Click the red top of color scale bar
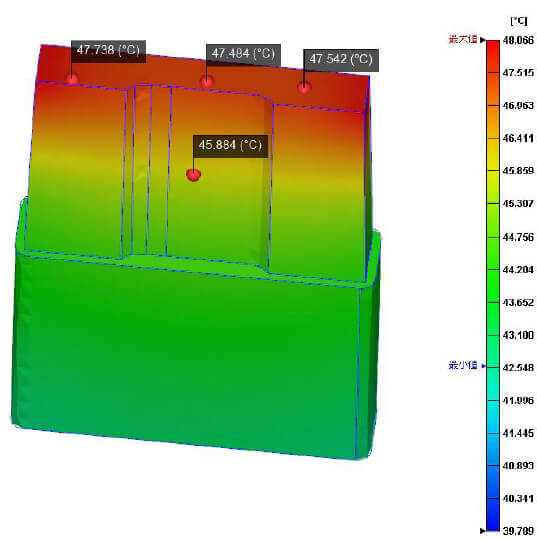Screen dimensions: 537x540 493,48
